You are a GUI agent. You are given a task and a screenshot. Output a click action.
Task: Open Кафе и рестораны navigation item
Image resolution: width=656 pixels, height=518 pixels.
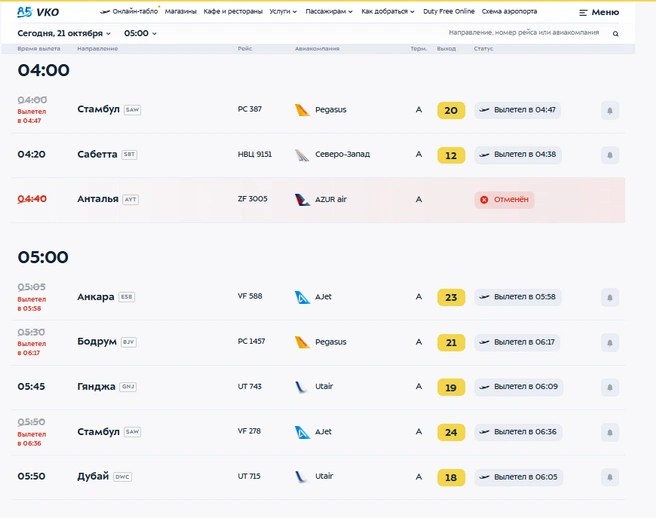click(x=233, y=11)
